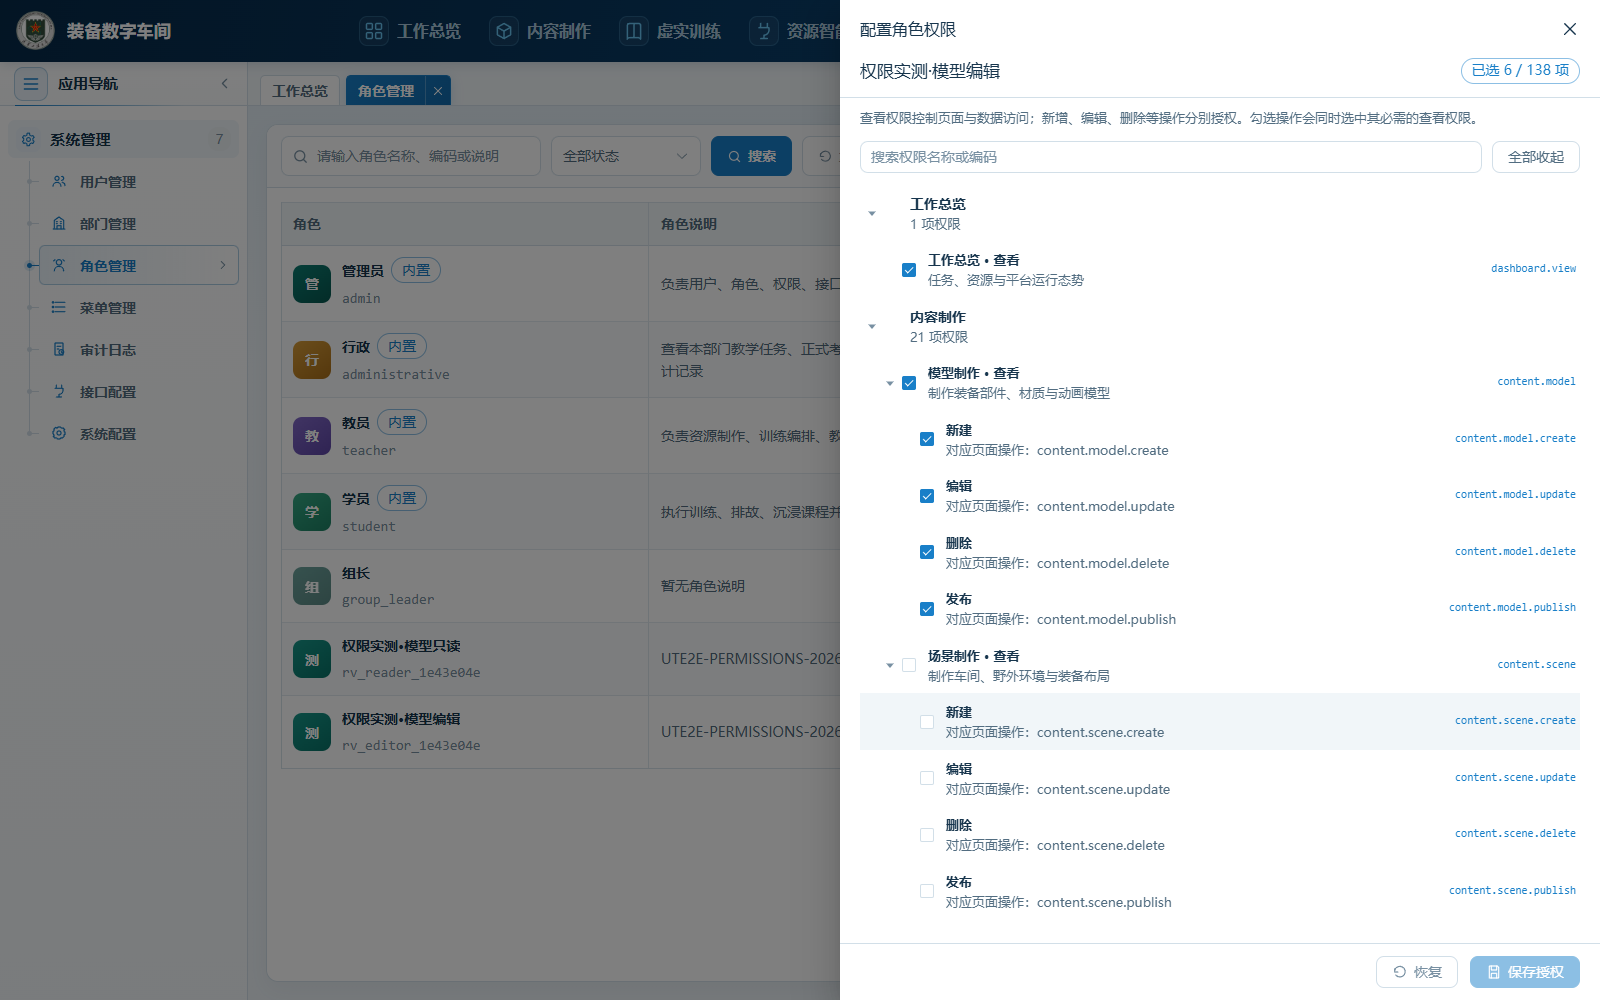Click the dashboard.view permission code

pyautogui.click(x=1533, y=268)
